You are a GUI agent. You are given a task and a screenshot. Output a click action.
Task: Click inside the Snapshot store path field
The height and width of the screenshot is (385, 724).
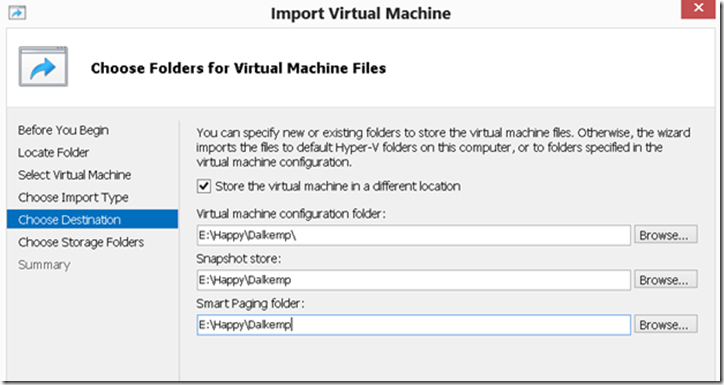(x=413, y=280)
